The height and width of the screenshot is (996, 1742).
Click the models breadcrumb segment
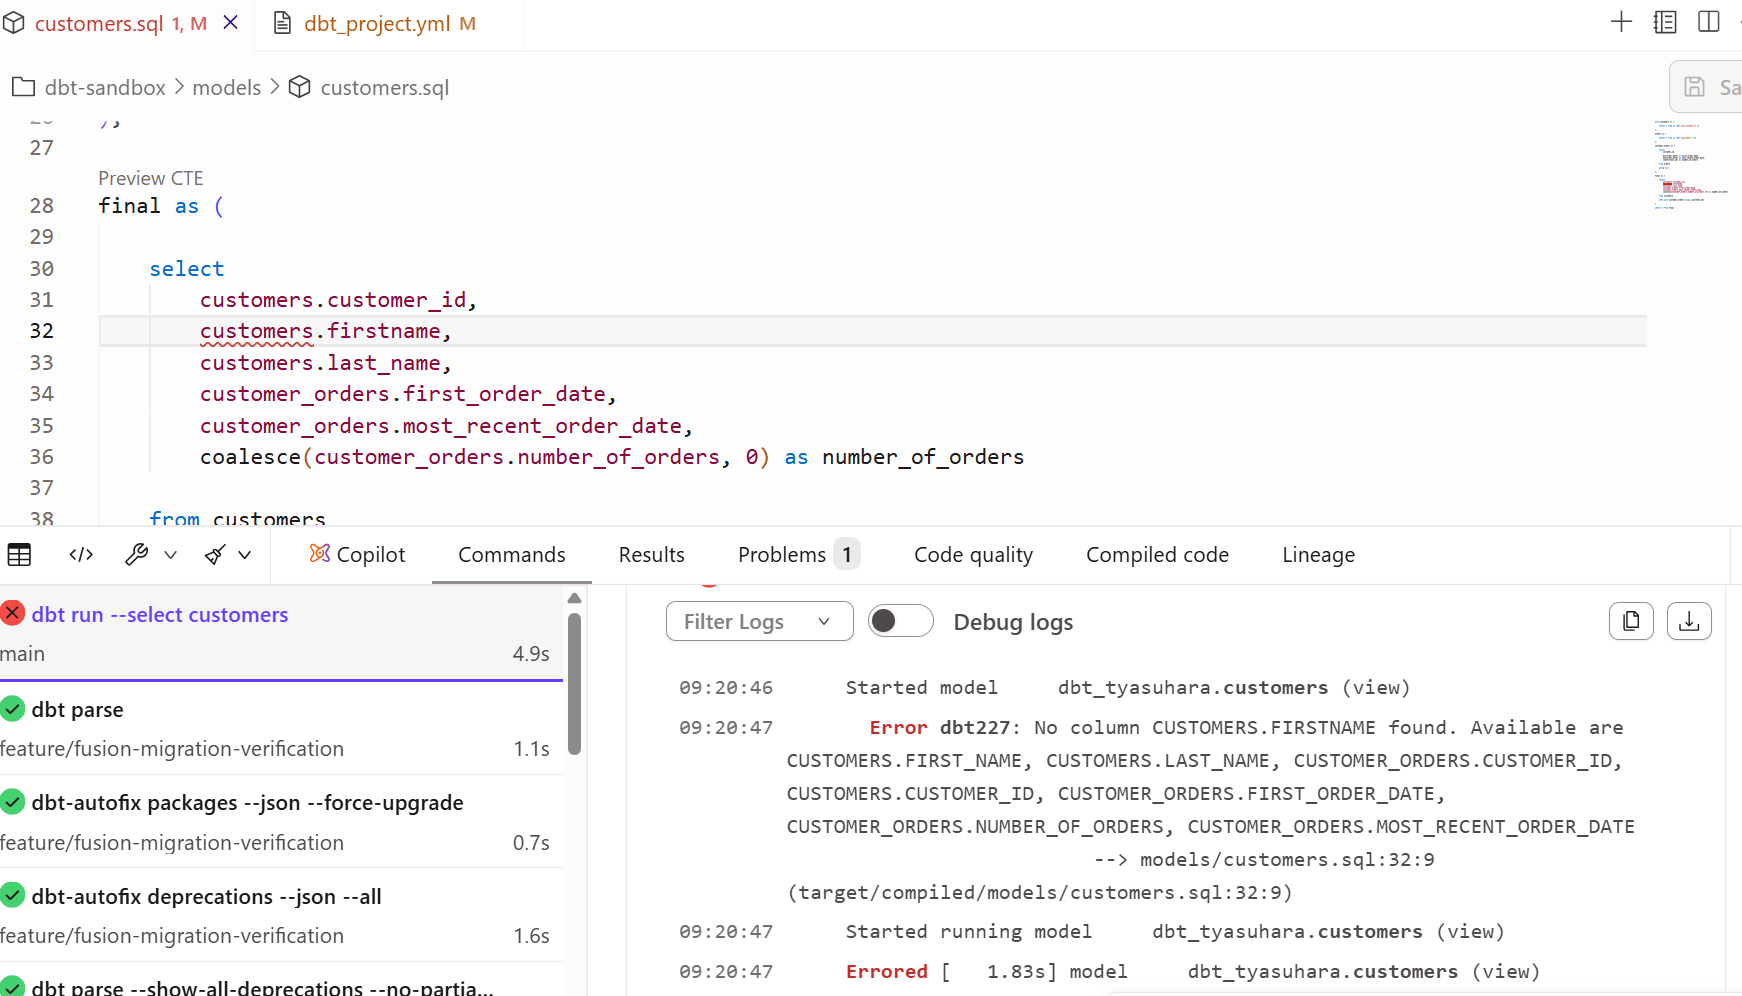(x=227, y=88)
